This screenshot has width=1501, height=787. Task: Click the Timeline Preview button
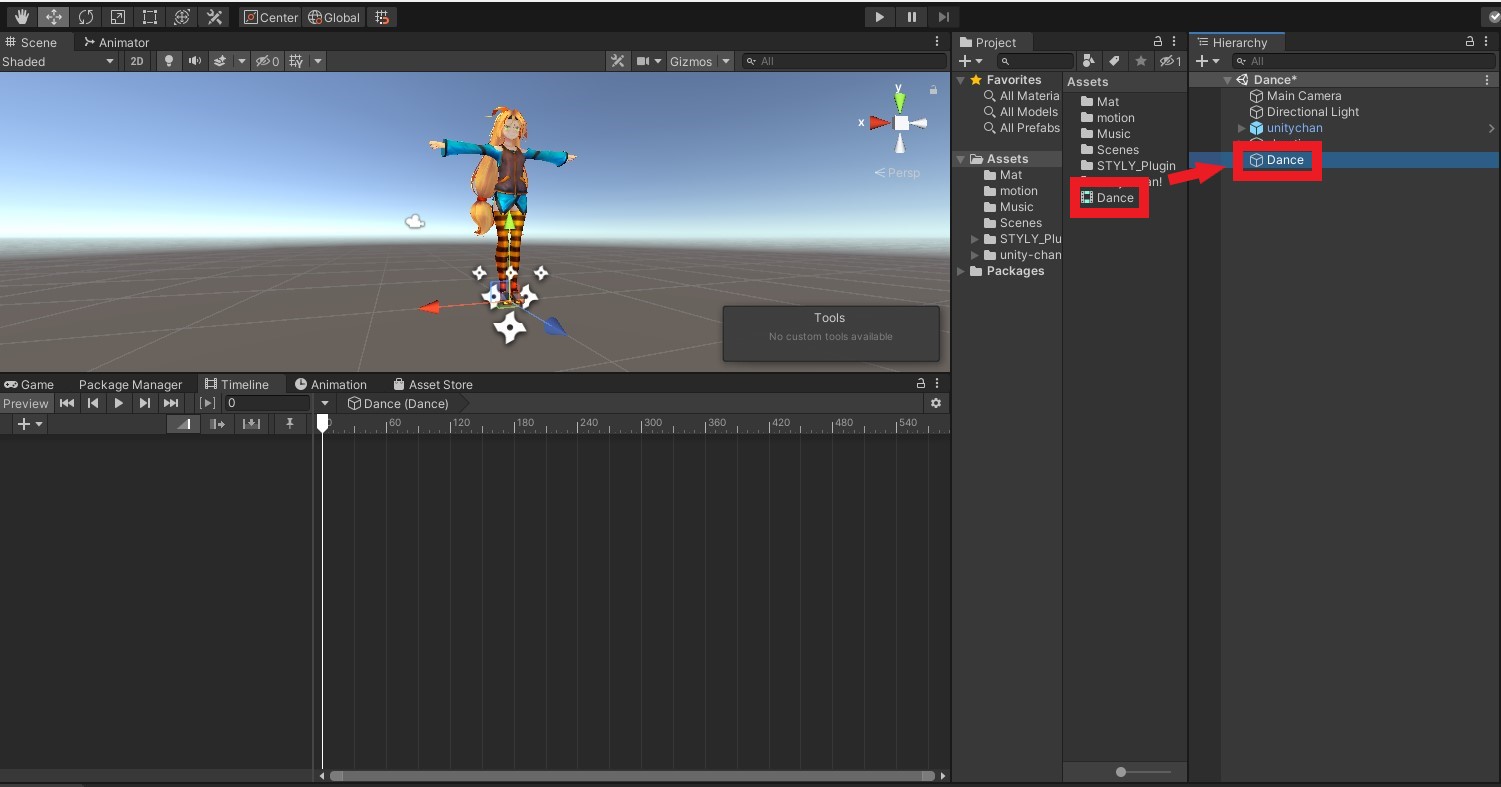[x=25, y=403]
